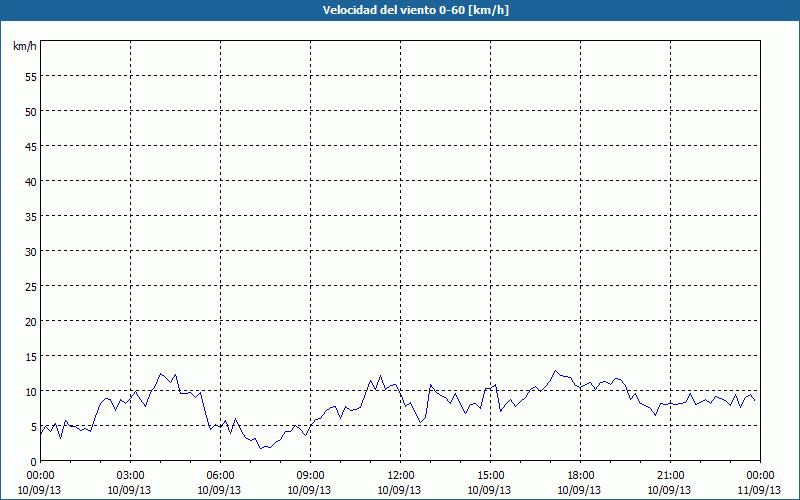The width and height of the screenshot is (800, 500).
Task: Click the 40 value on the y-axis
Action: tap(31, 181)
